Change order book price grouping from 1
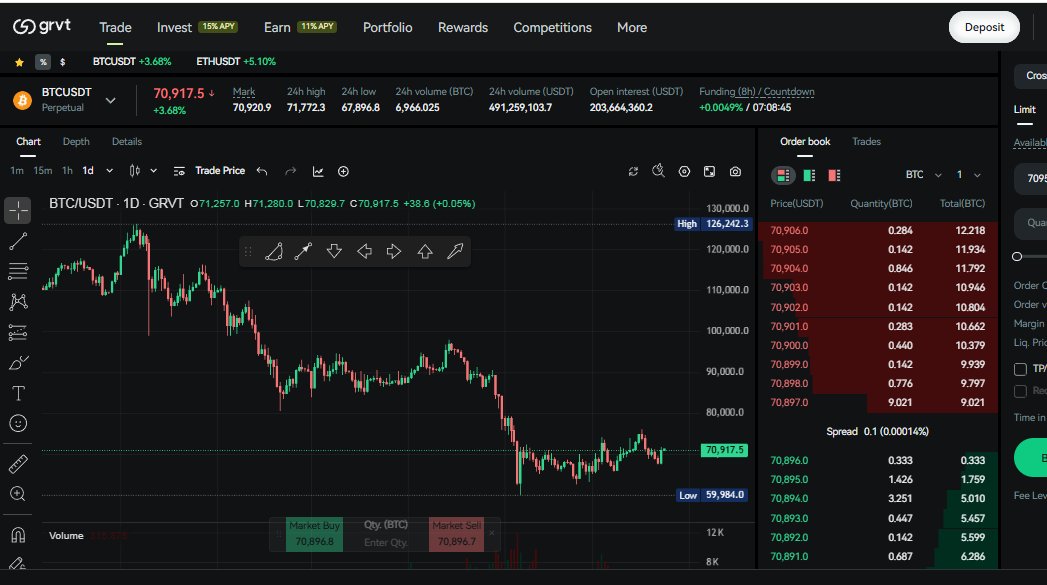 968,175
